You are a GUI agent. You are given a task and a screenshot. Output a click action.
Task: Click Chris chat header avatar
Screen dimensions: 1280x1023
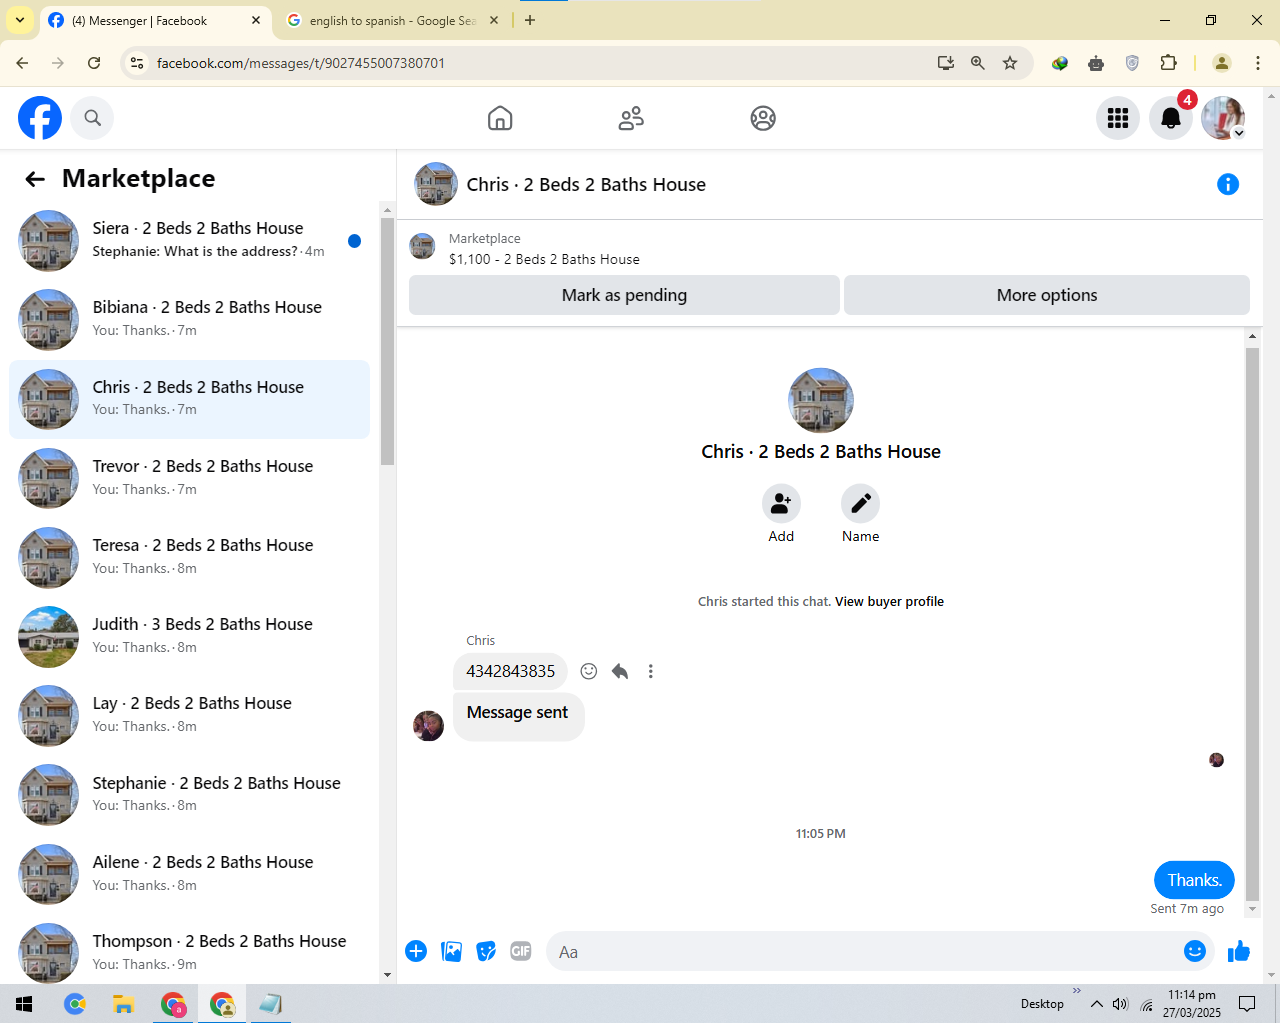[436, 184]
